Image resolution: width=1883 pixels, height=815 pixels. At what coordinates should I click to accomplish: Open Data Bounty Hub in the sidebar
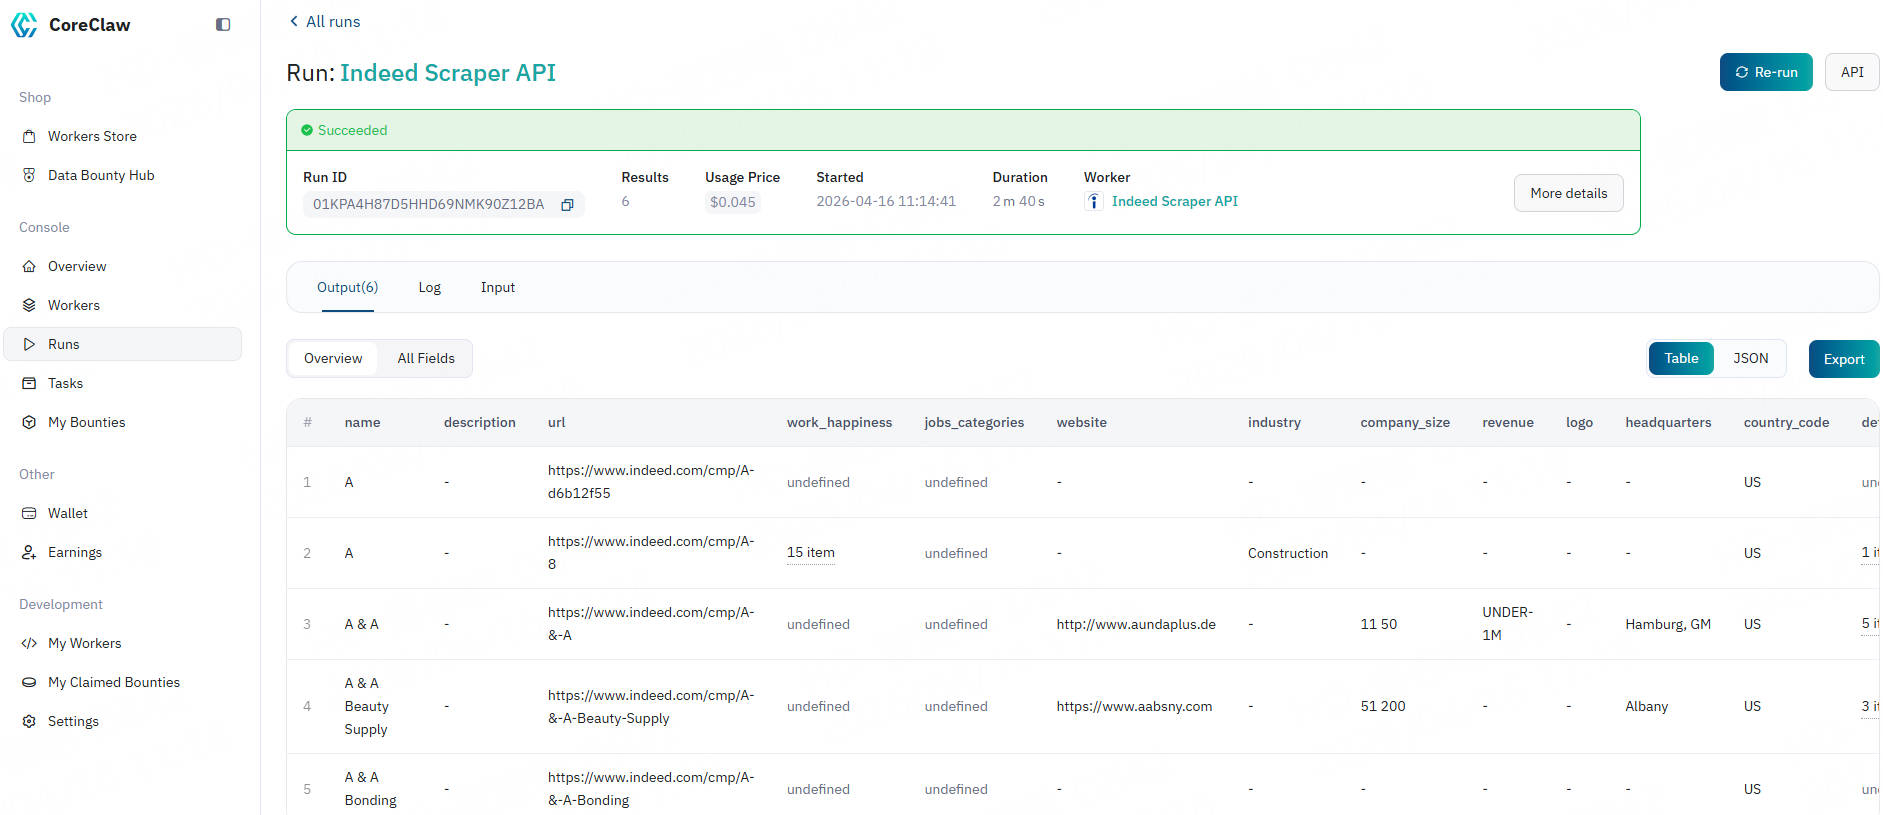click(x=101, y=175)
